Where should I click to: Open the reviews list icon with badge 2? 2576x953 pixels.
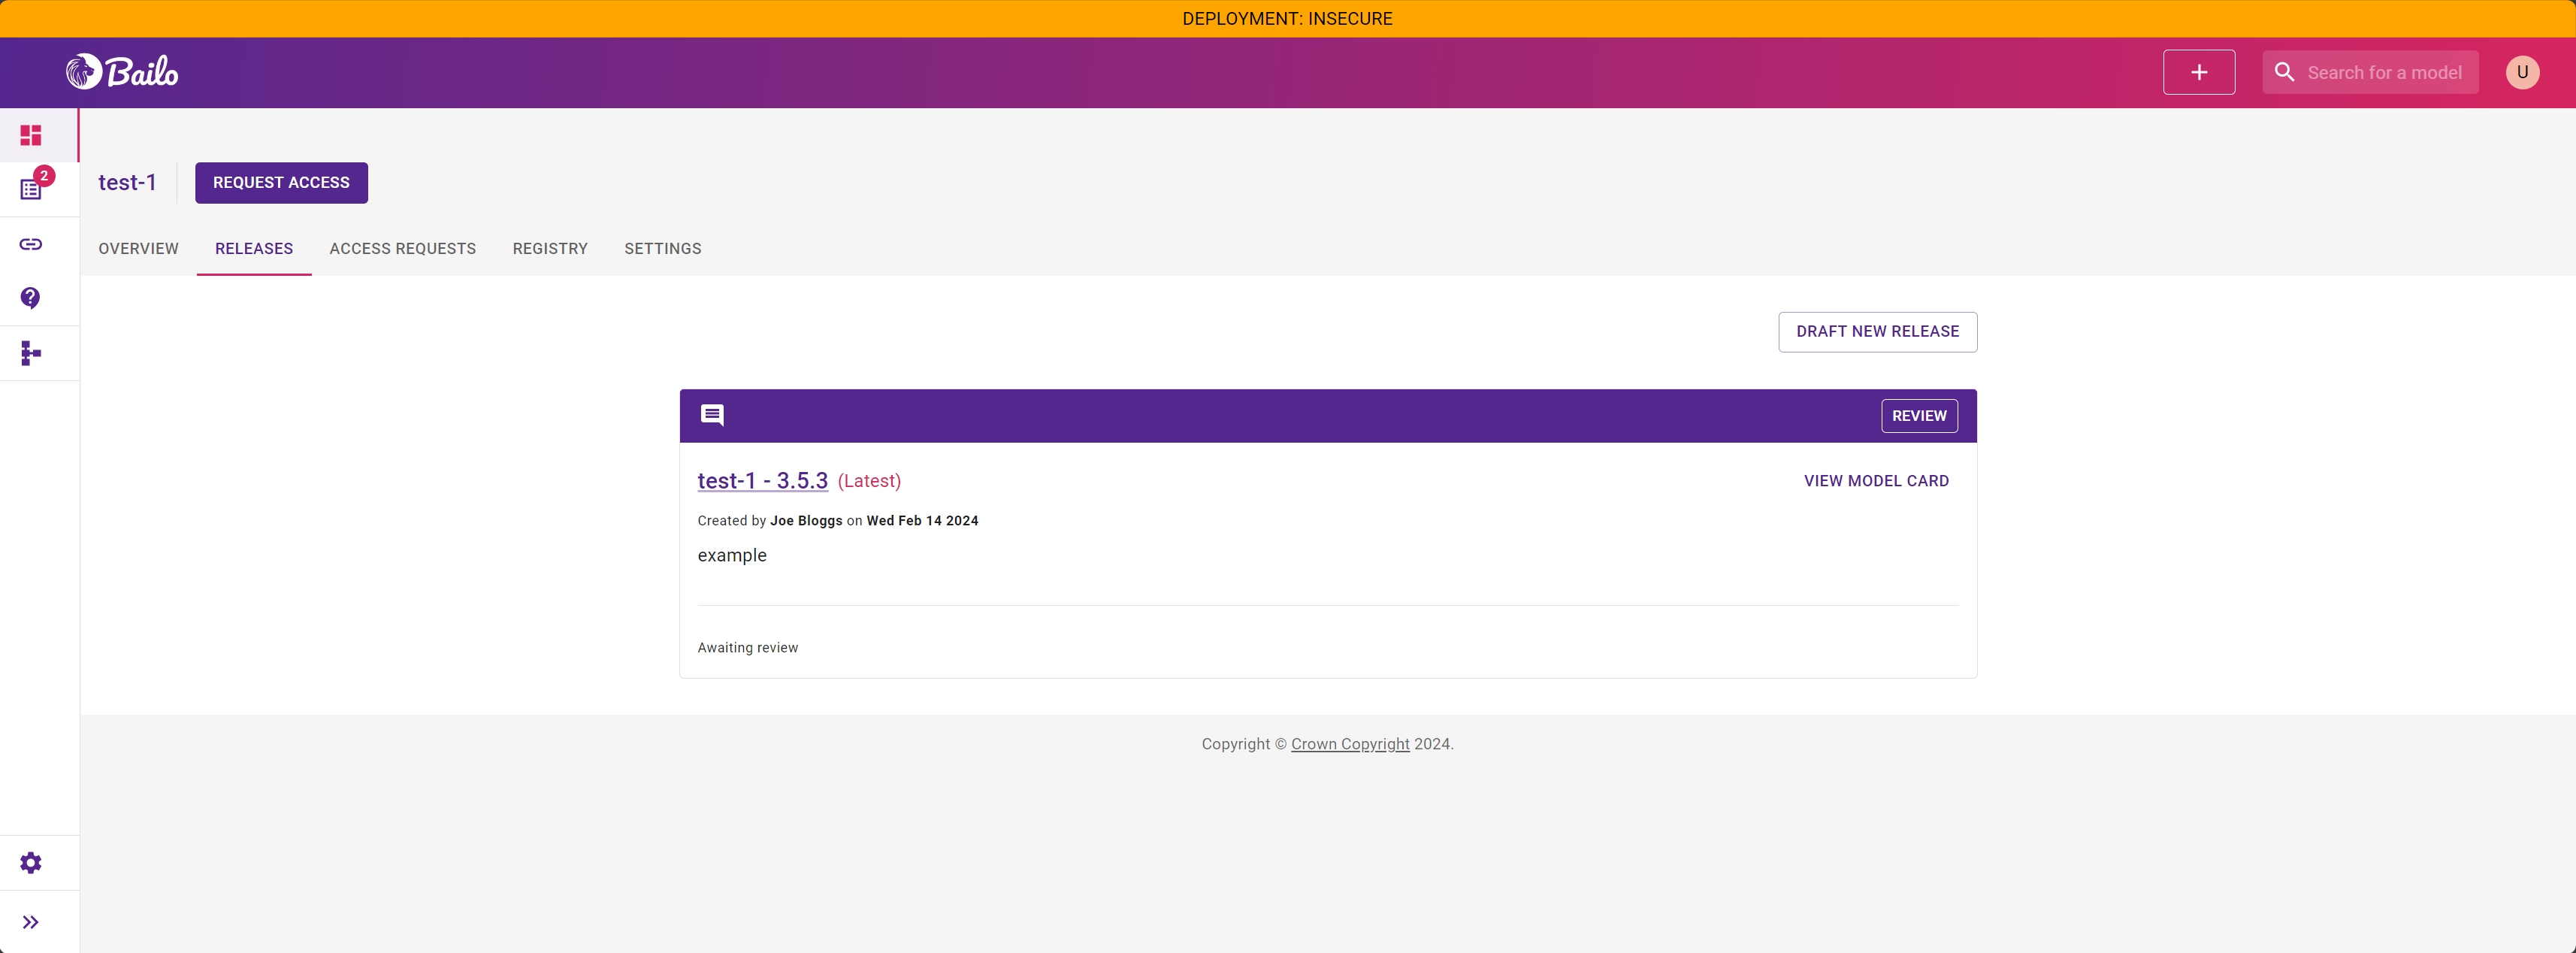click(31, 189)
